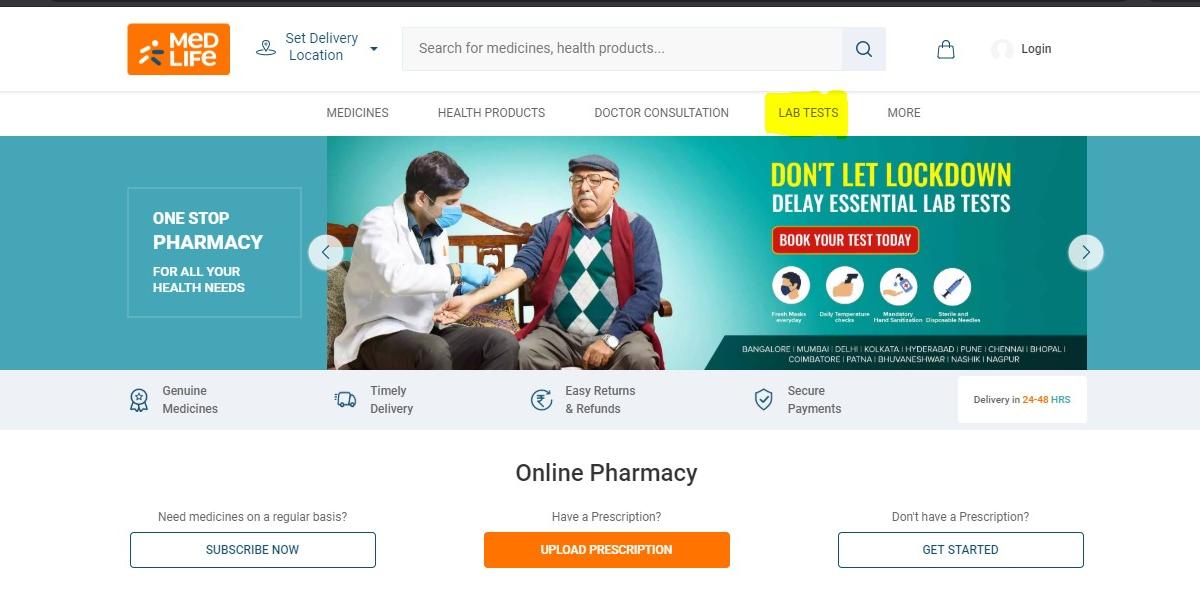Open the HEALTH PRODUCTS menu item
This screenshot has height=596, width=1200.
(x=491, y=113)
